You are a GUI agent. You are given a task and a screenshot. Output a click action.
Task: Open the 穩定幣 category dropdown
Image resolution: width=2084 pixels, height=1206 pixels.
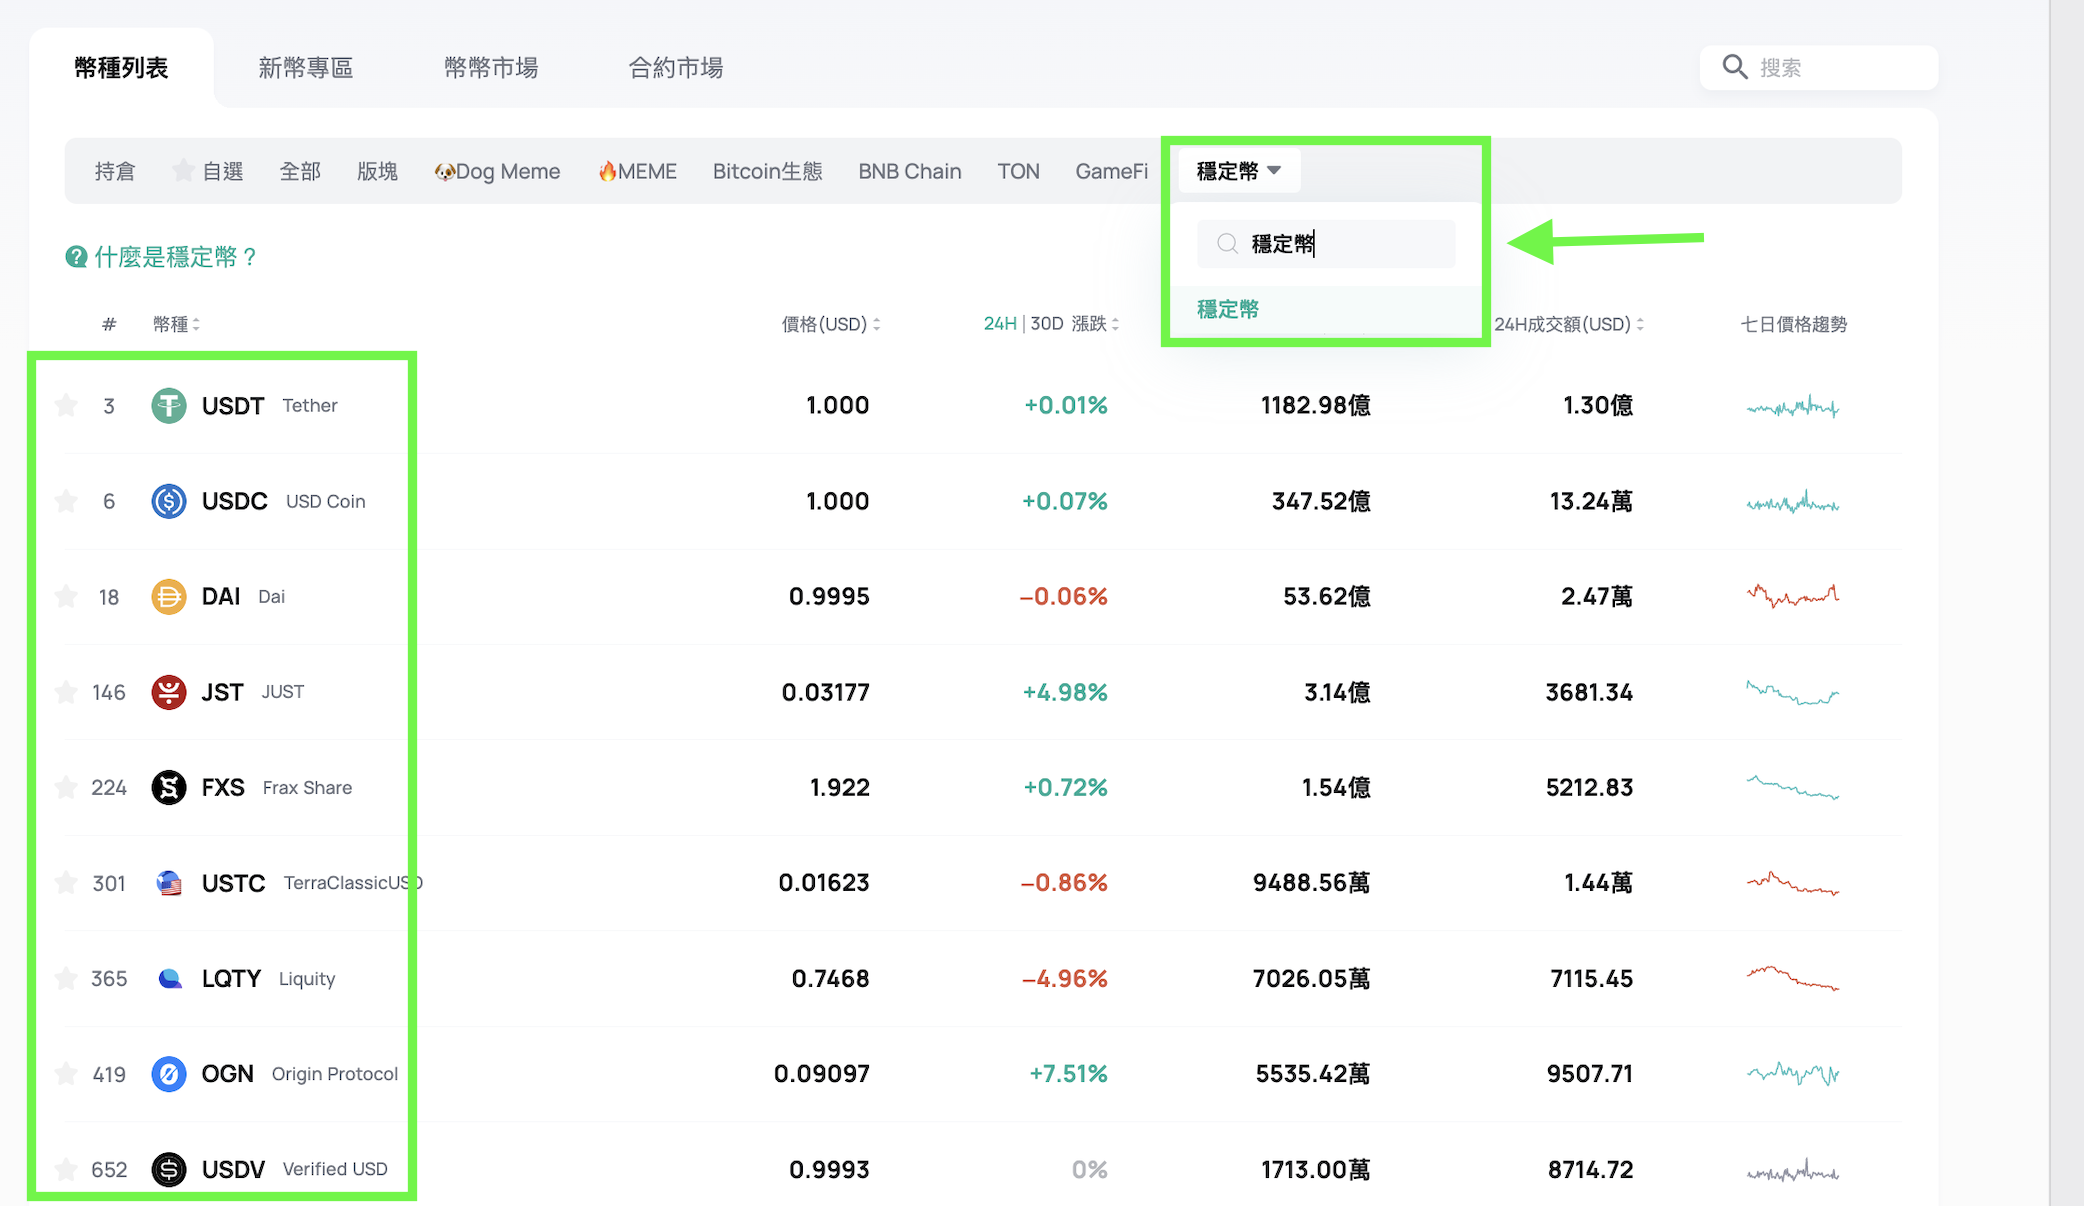[x=1238, y=171]
